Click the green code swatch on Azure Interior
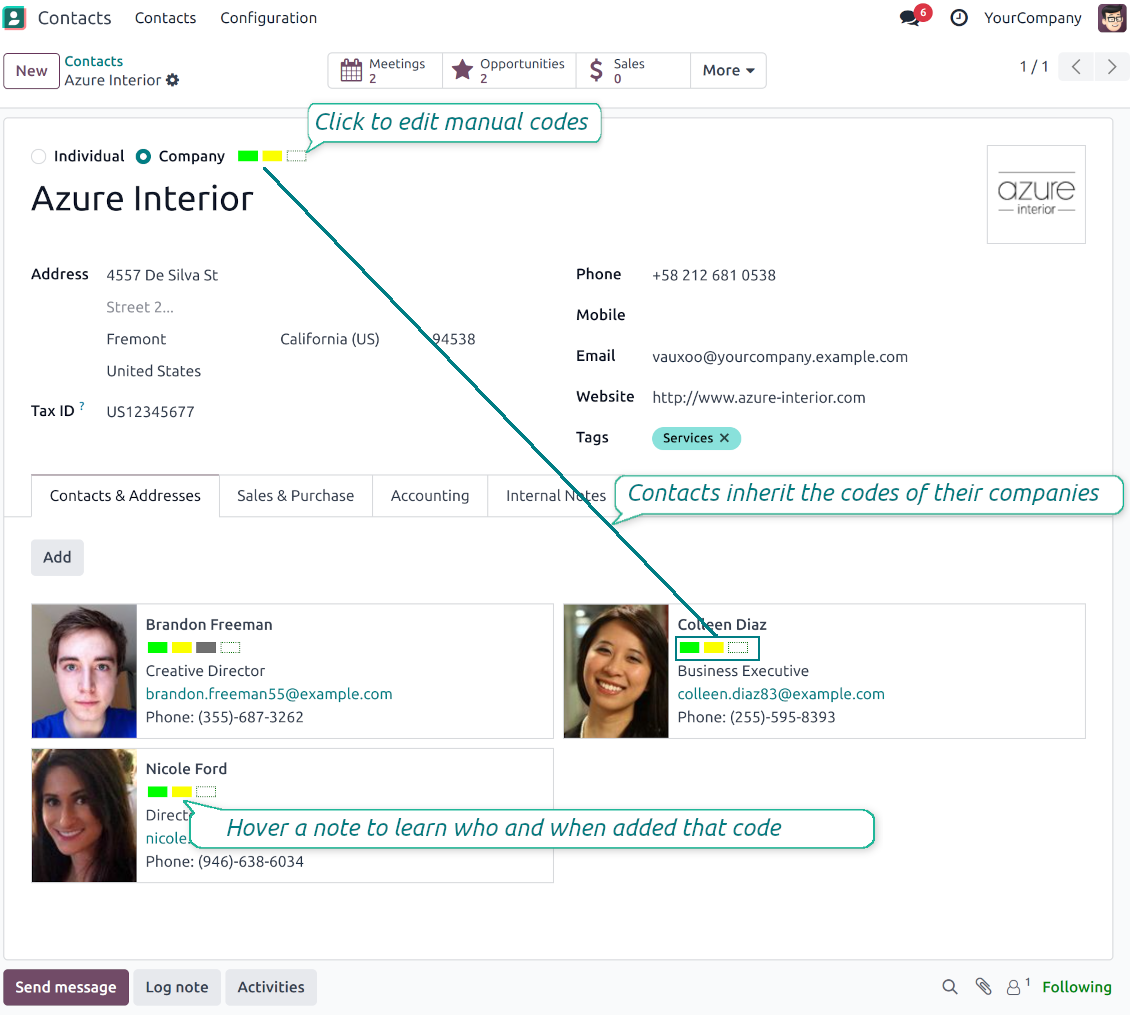This screenshot has width=1130, height=1015. pyautogui.click(x=248, y=156)
